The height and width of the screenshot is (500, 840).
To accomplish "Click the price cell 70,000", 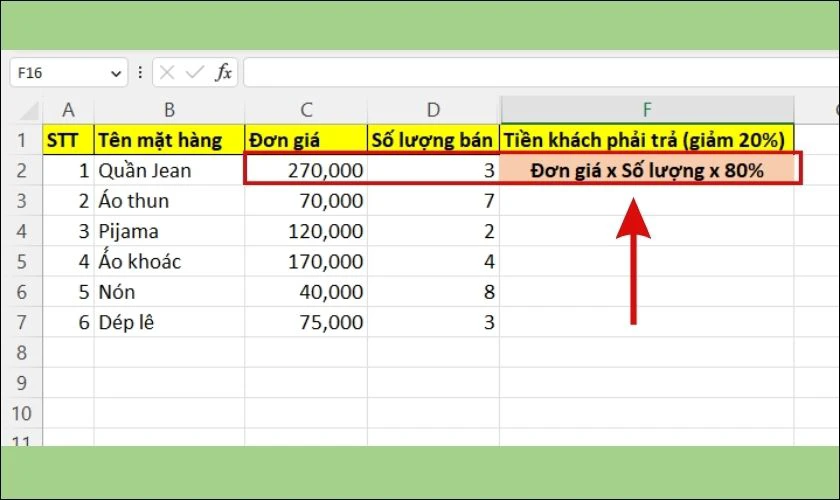I will click(x=306, y=201).
